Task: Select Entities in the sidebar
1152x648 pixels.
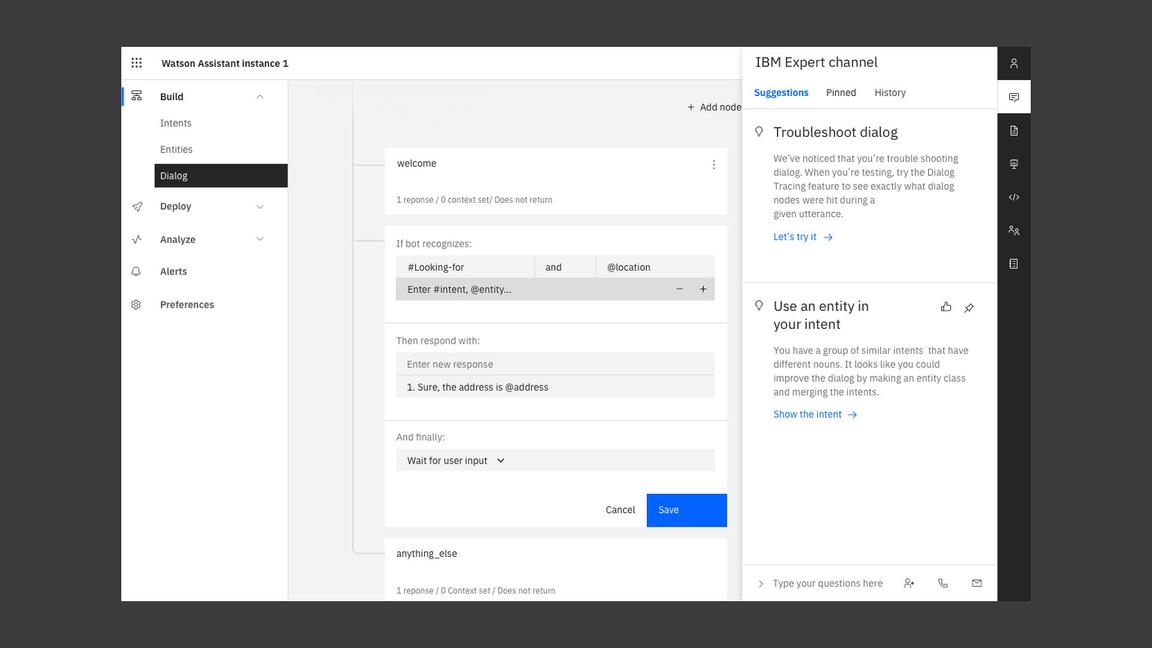Action: tap(176, 149)
